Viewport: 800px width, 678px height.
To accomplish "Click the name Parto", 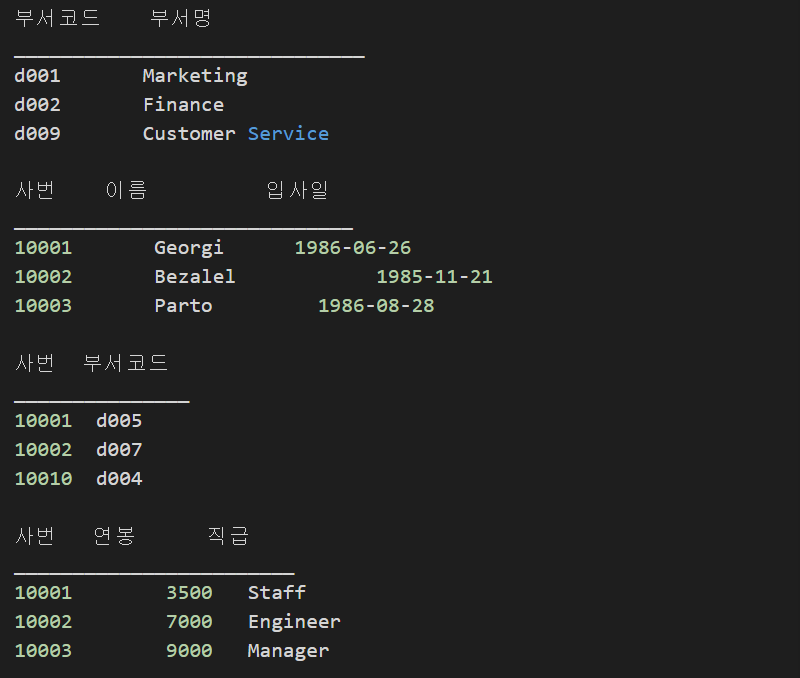I will click(183, 306).
